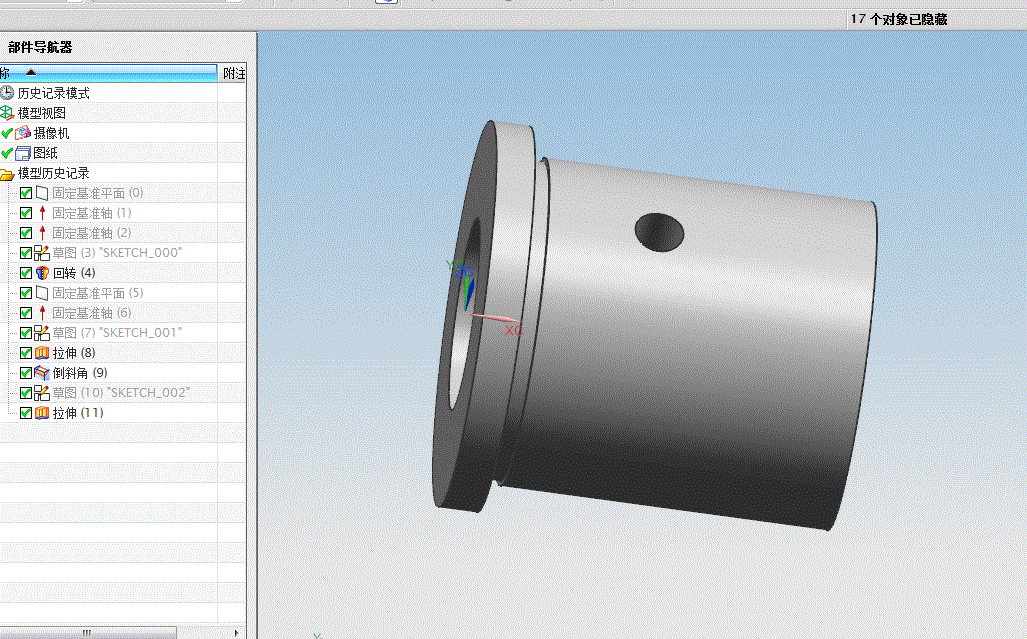Uncheck the 拉伸 (11) checkbox
The image size is (1027, 639).
pyautogui.click(x=26, y=413)
